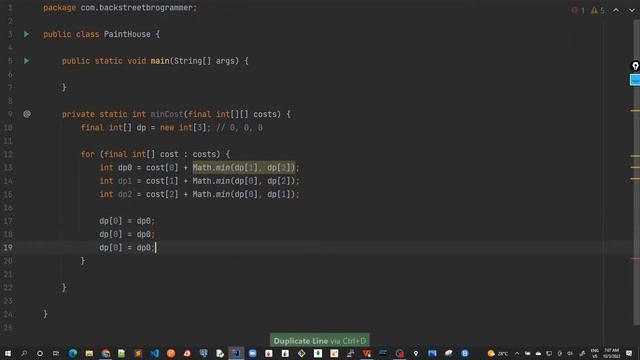Screen dimensions: 640x360
Task: Jump to next highlighted problem with down chevron
Action: [x=631, y=10]
